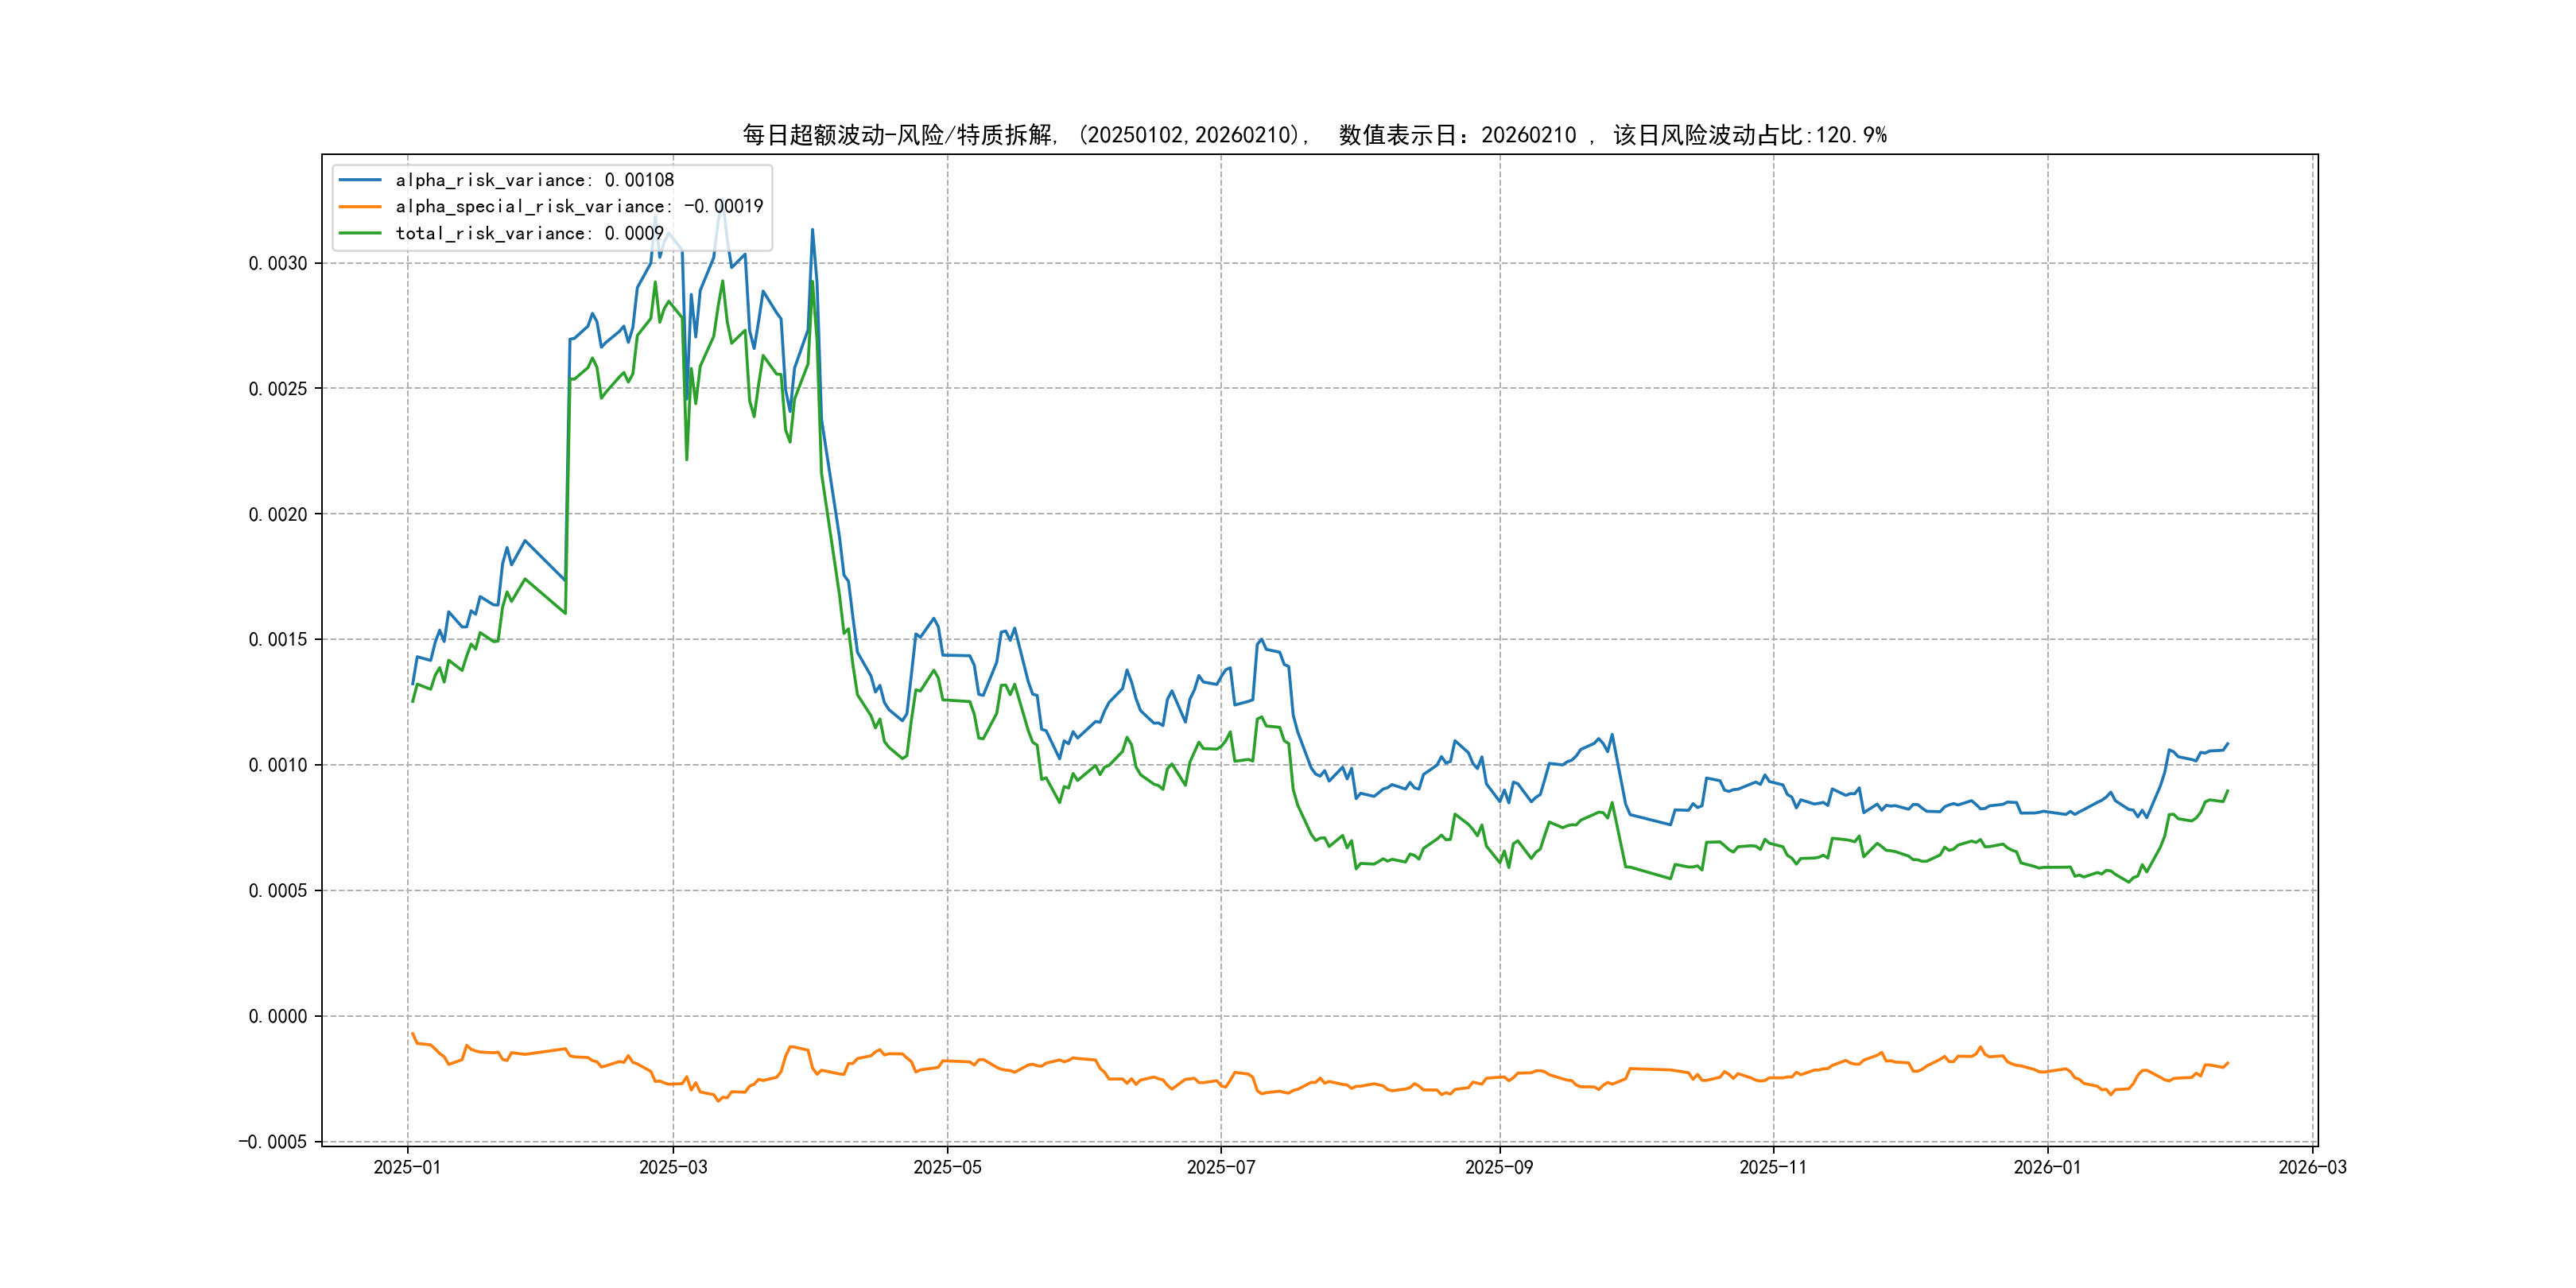Image resolution: width=2576 pixels, height=1288 pixels.
Task: Click the chart title text
Action: click(1314, 135)
